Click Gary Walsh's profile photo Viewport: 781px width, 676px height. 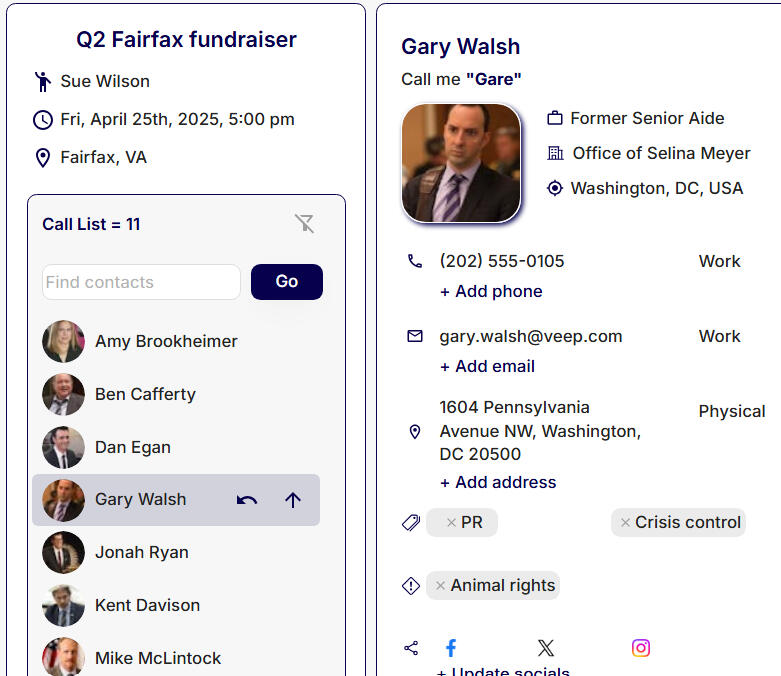point(461,163)
